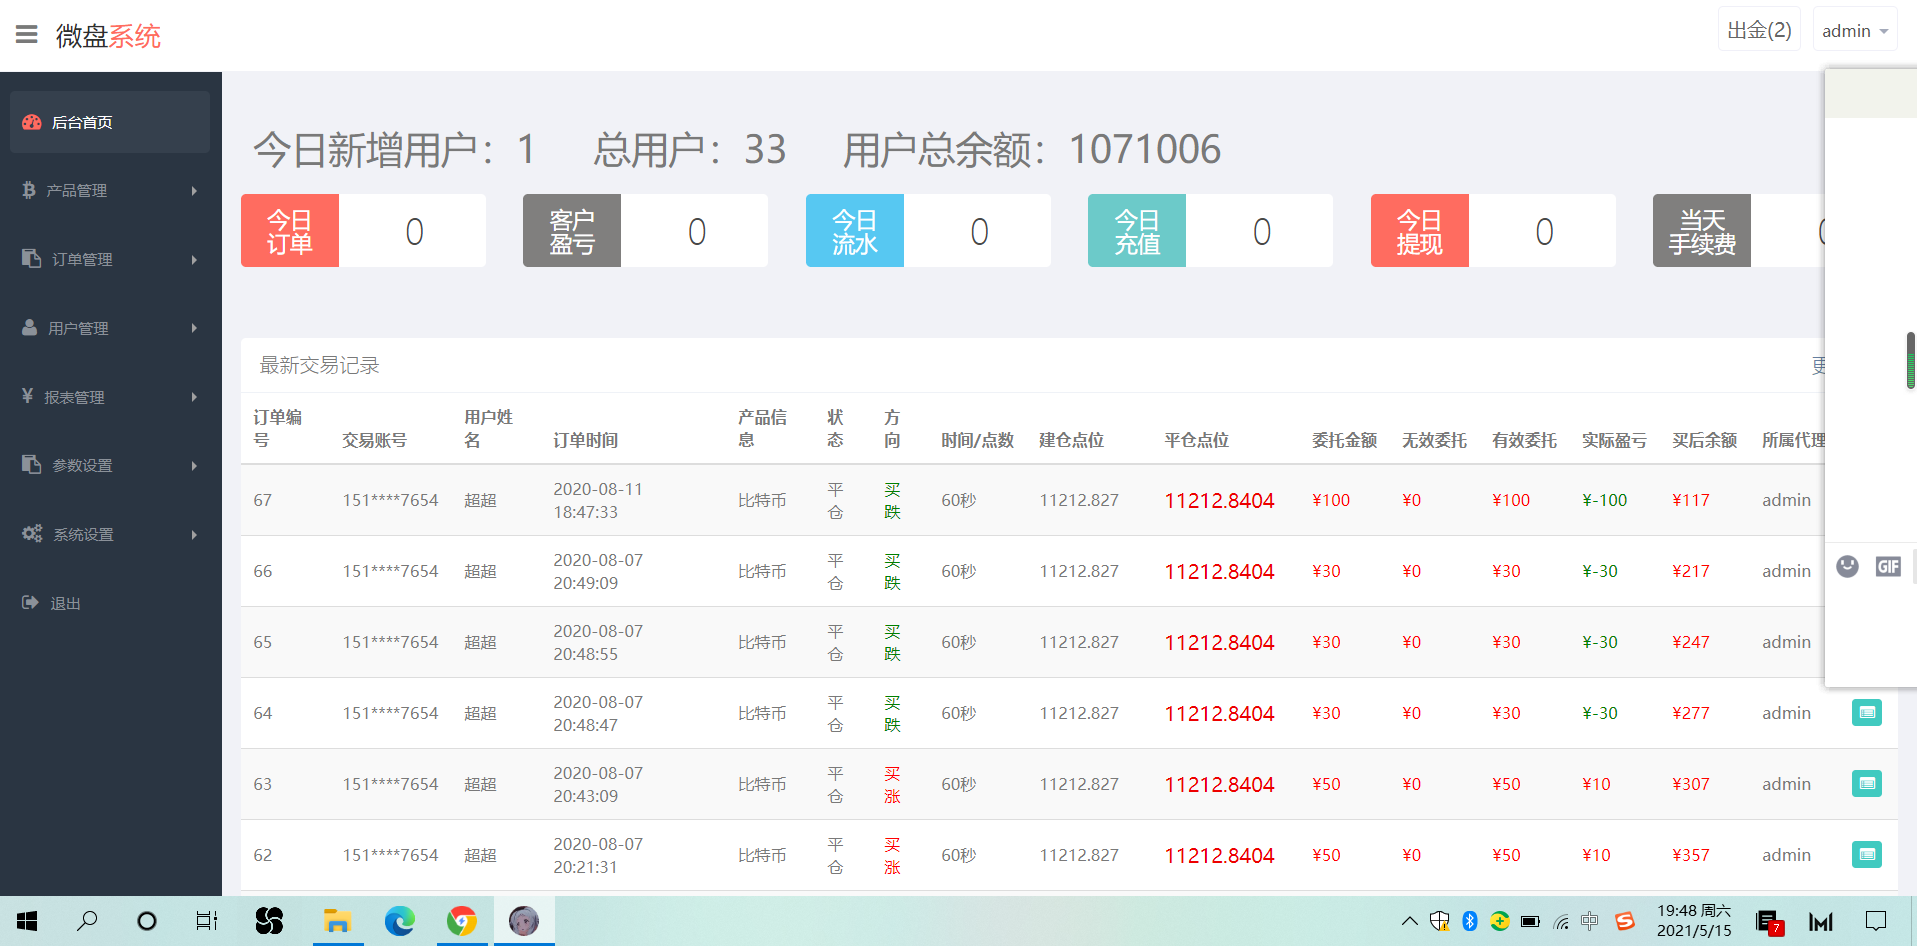This screenshot has height=946, width=1917.
Task: Click the ¥357 balance in order 62
Action: click(1691, 855)
